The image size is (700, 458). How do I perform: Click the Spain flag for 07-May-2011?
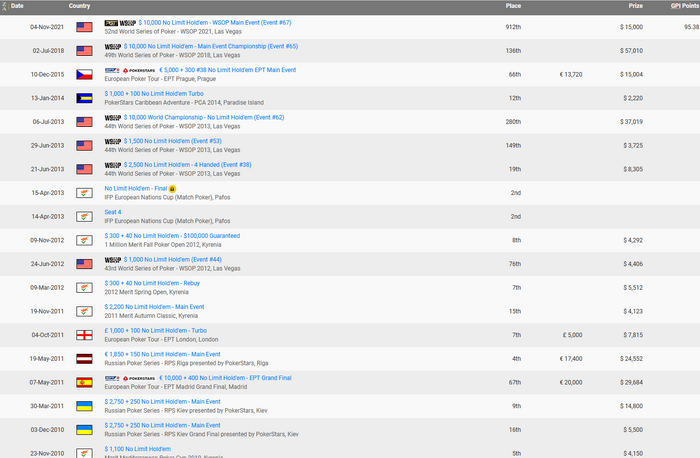click(x=84, y=382)
